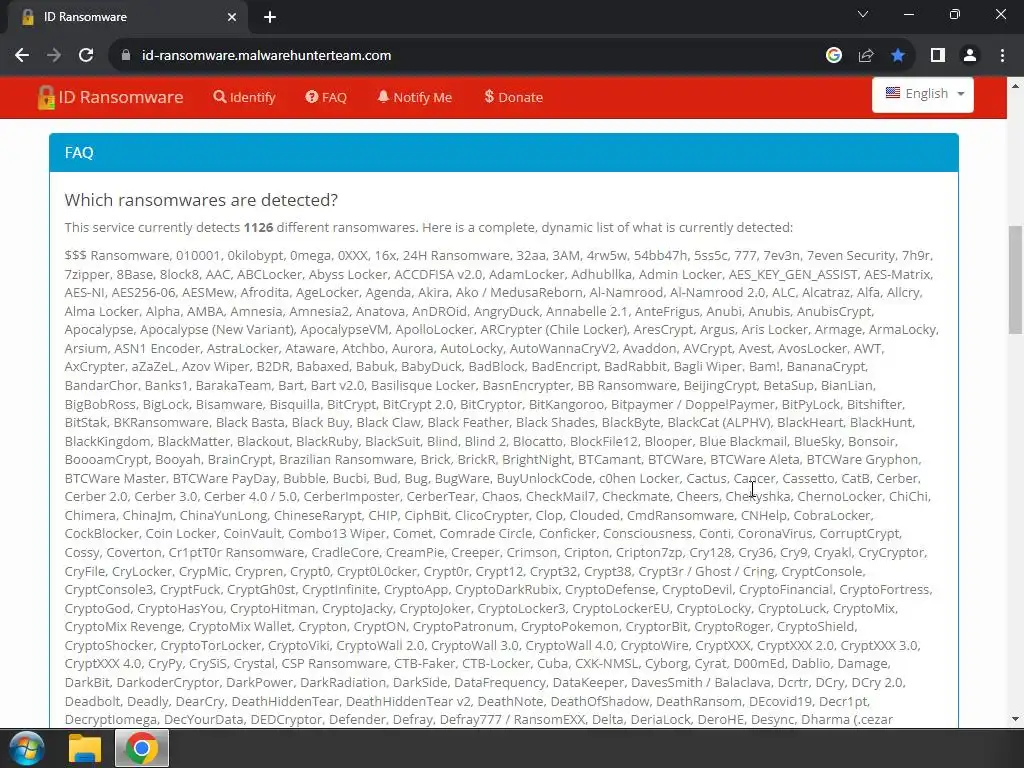
Task: Expand the English language dropdown
Action: click(x=923, y=94)
